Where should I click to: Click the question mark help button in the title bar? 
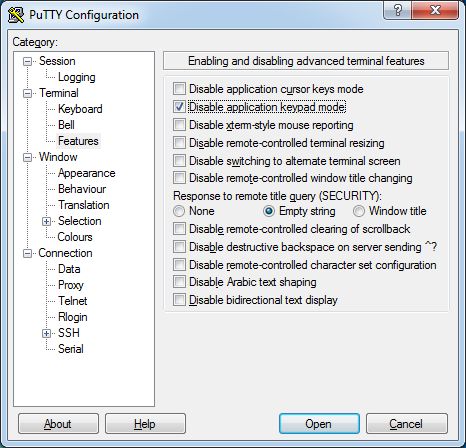(397, 10)
